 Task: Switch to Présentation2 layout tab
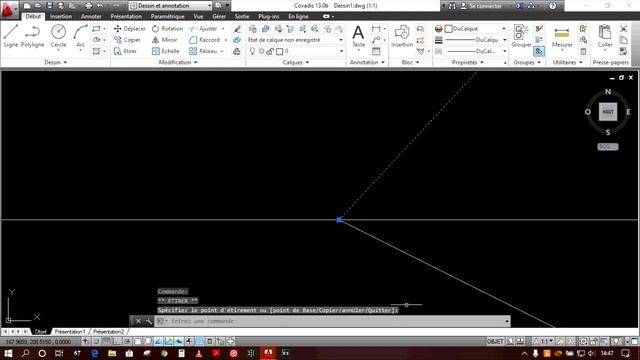[108, 331]
